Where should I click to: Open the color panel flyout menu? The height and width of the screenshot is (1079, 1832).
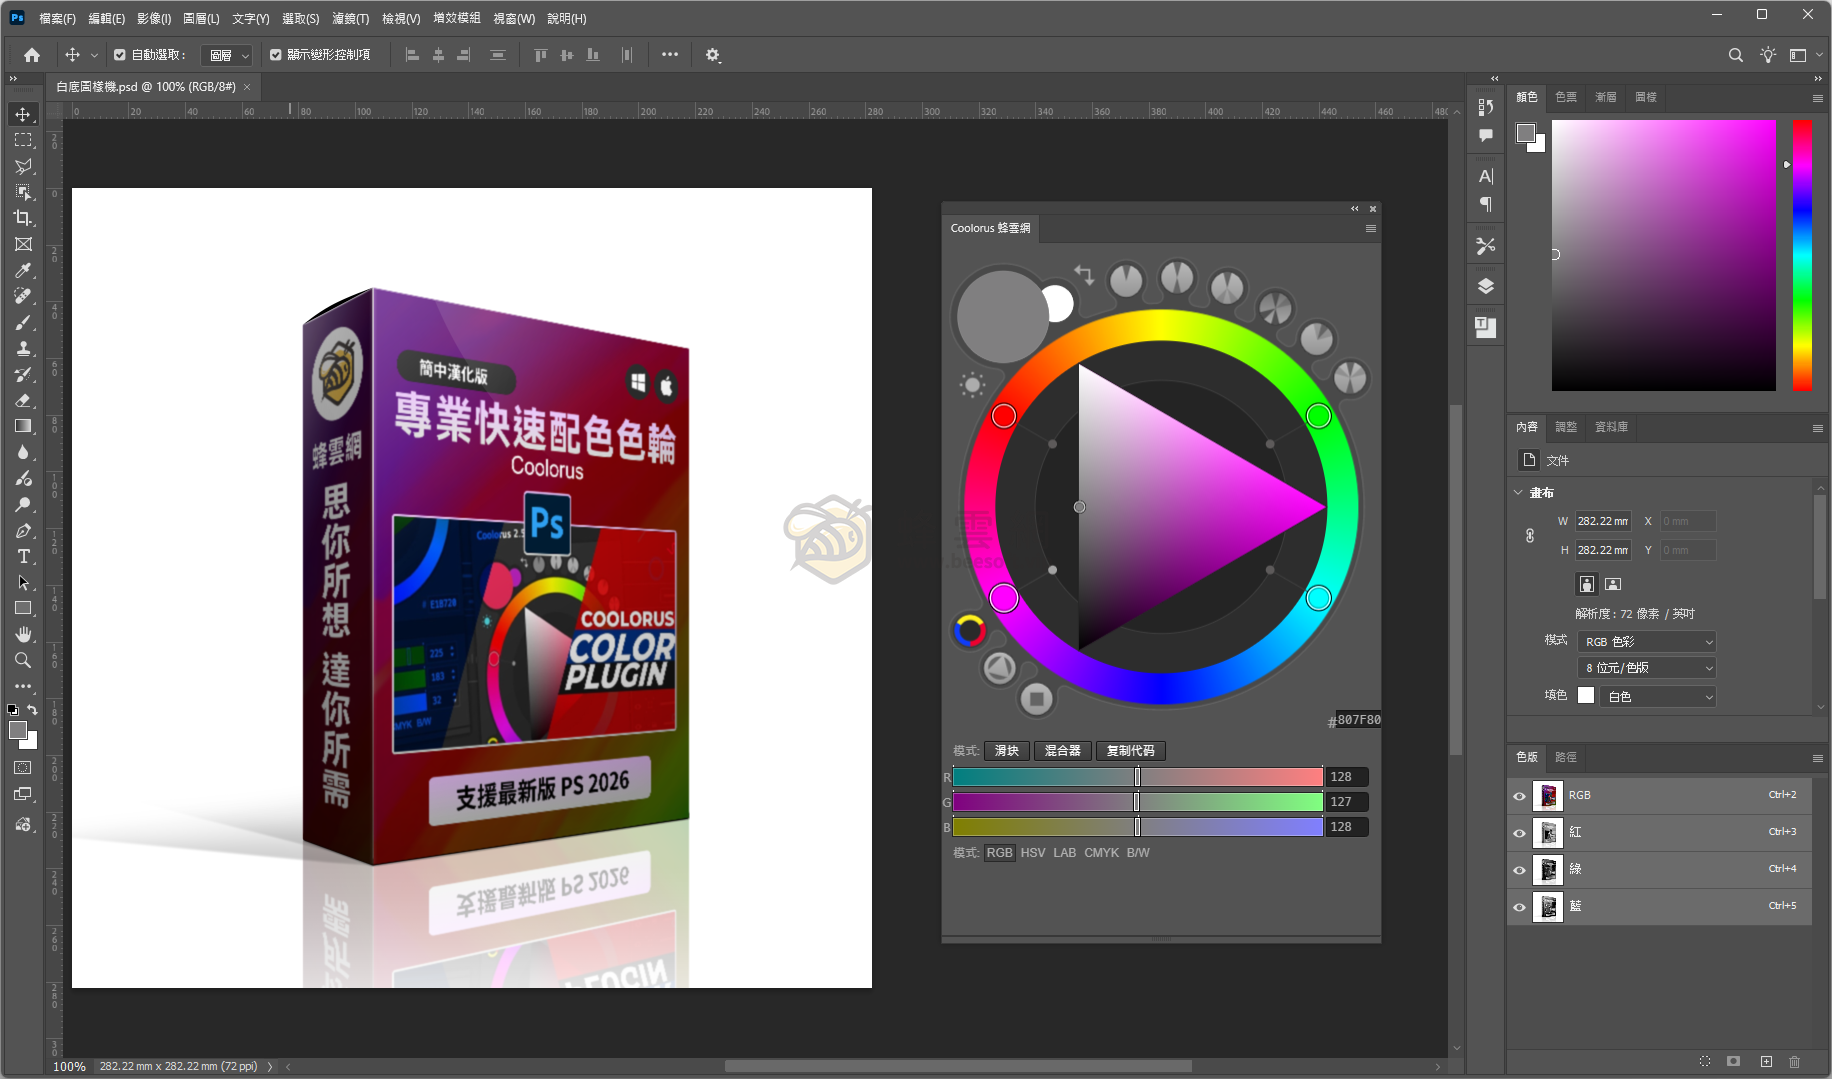(1817, 98)
